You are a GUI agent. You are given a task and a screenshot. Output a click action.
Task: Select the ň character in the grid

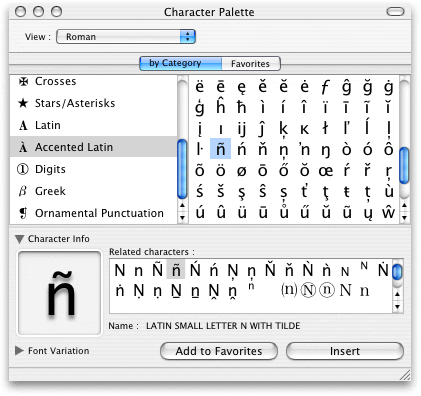263,149
